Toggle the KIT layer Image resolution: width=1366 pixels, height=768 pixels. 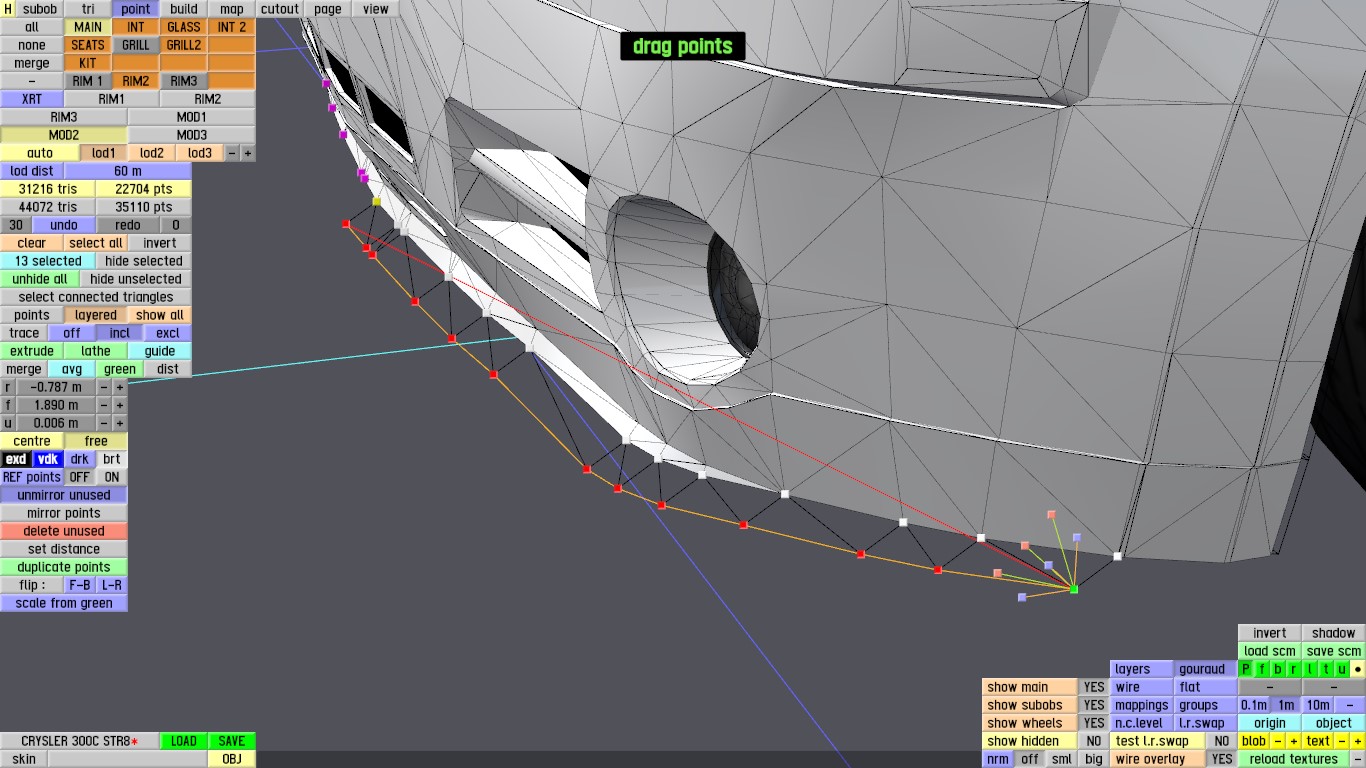point(88,63)
